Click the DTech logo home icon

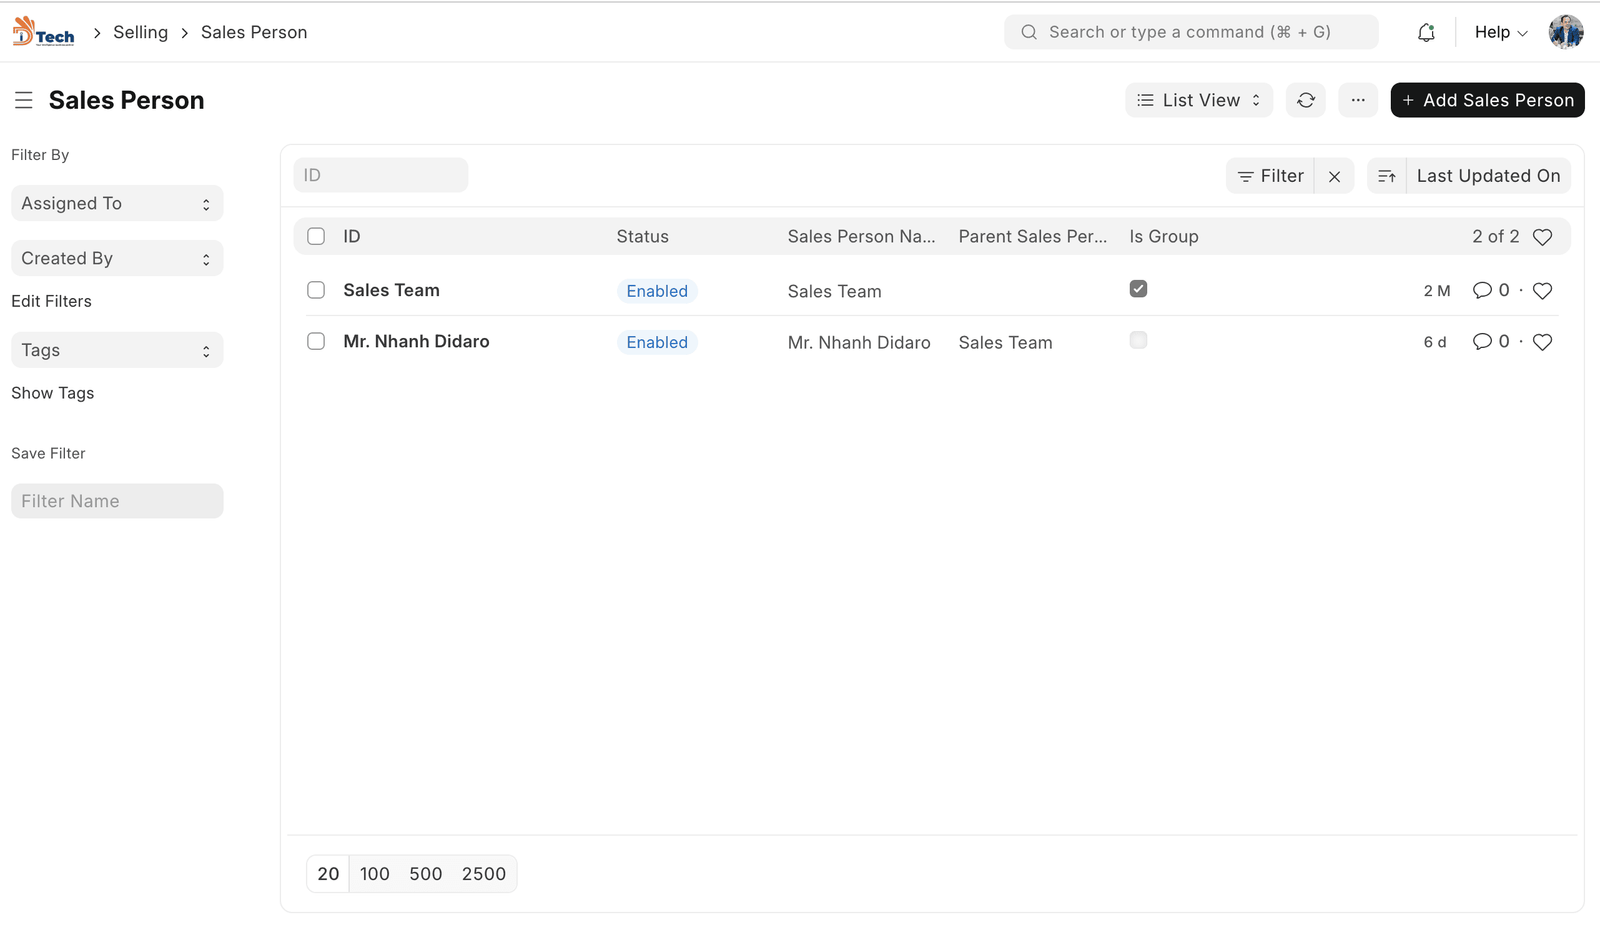[43, 32]
